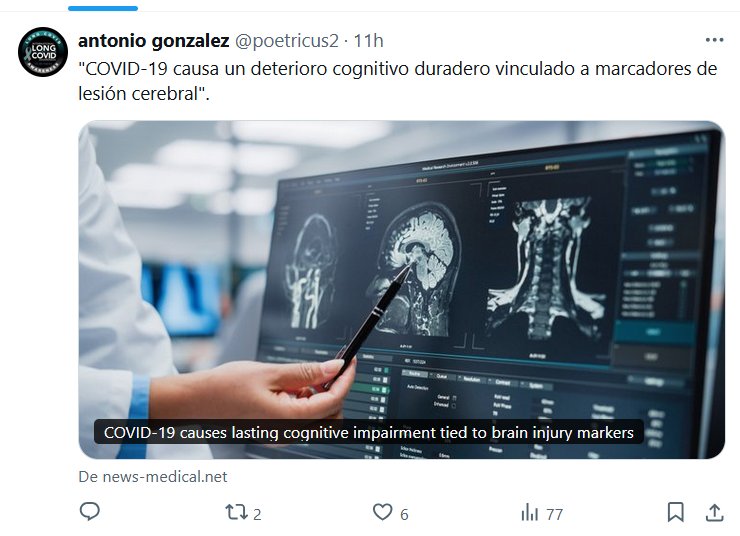This screenshot has width=740, height=536.
Task: Open the three-dot more options menu
Action: pyautogui.click(x=714, y=40)
